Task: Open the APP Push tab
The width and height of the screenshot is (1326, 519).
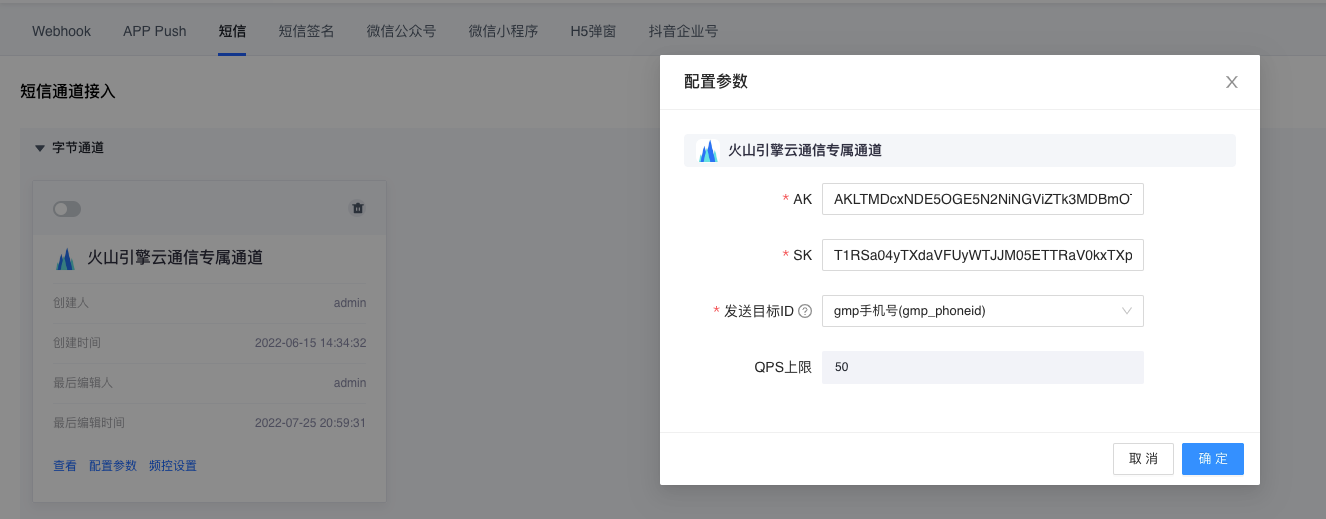Action: tap(155, 31)
